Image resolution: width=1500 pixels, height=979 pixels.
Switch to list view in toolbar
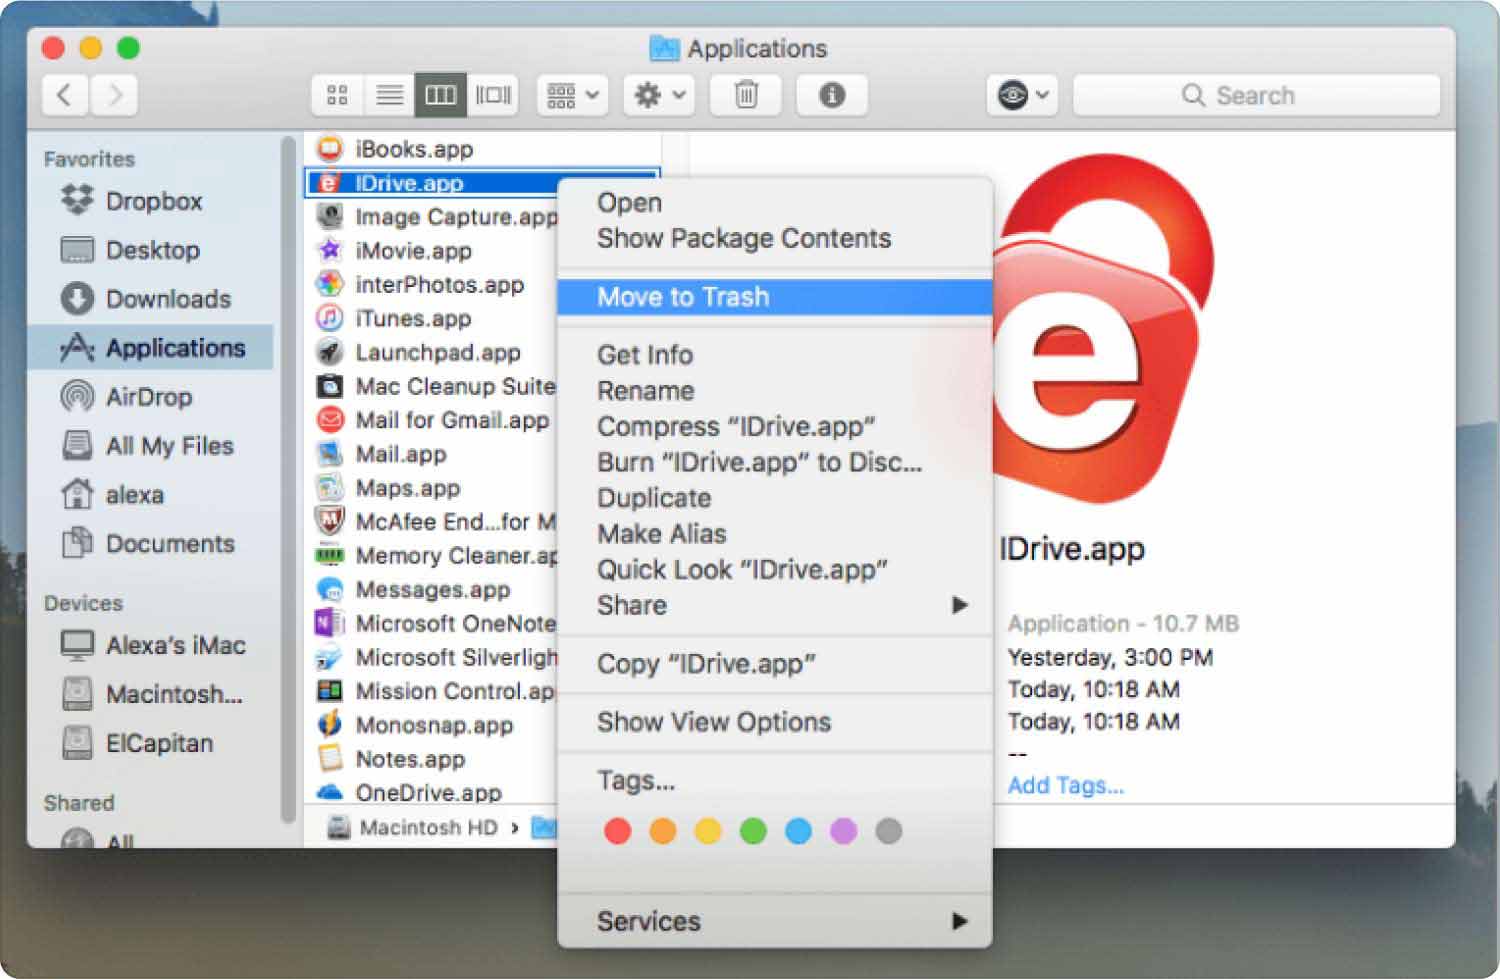[389, 96]
